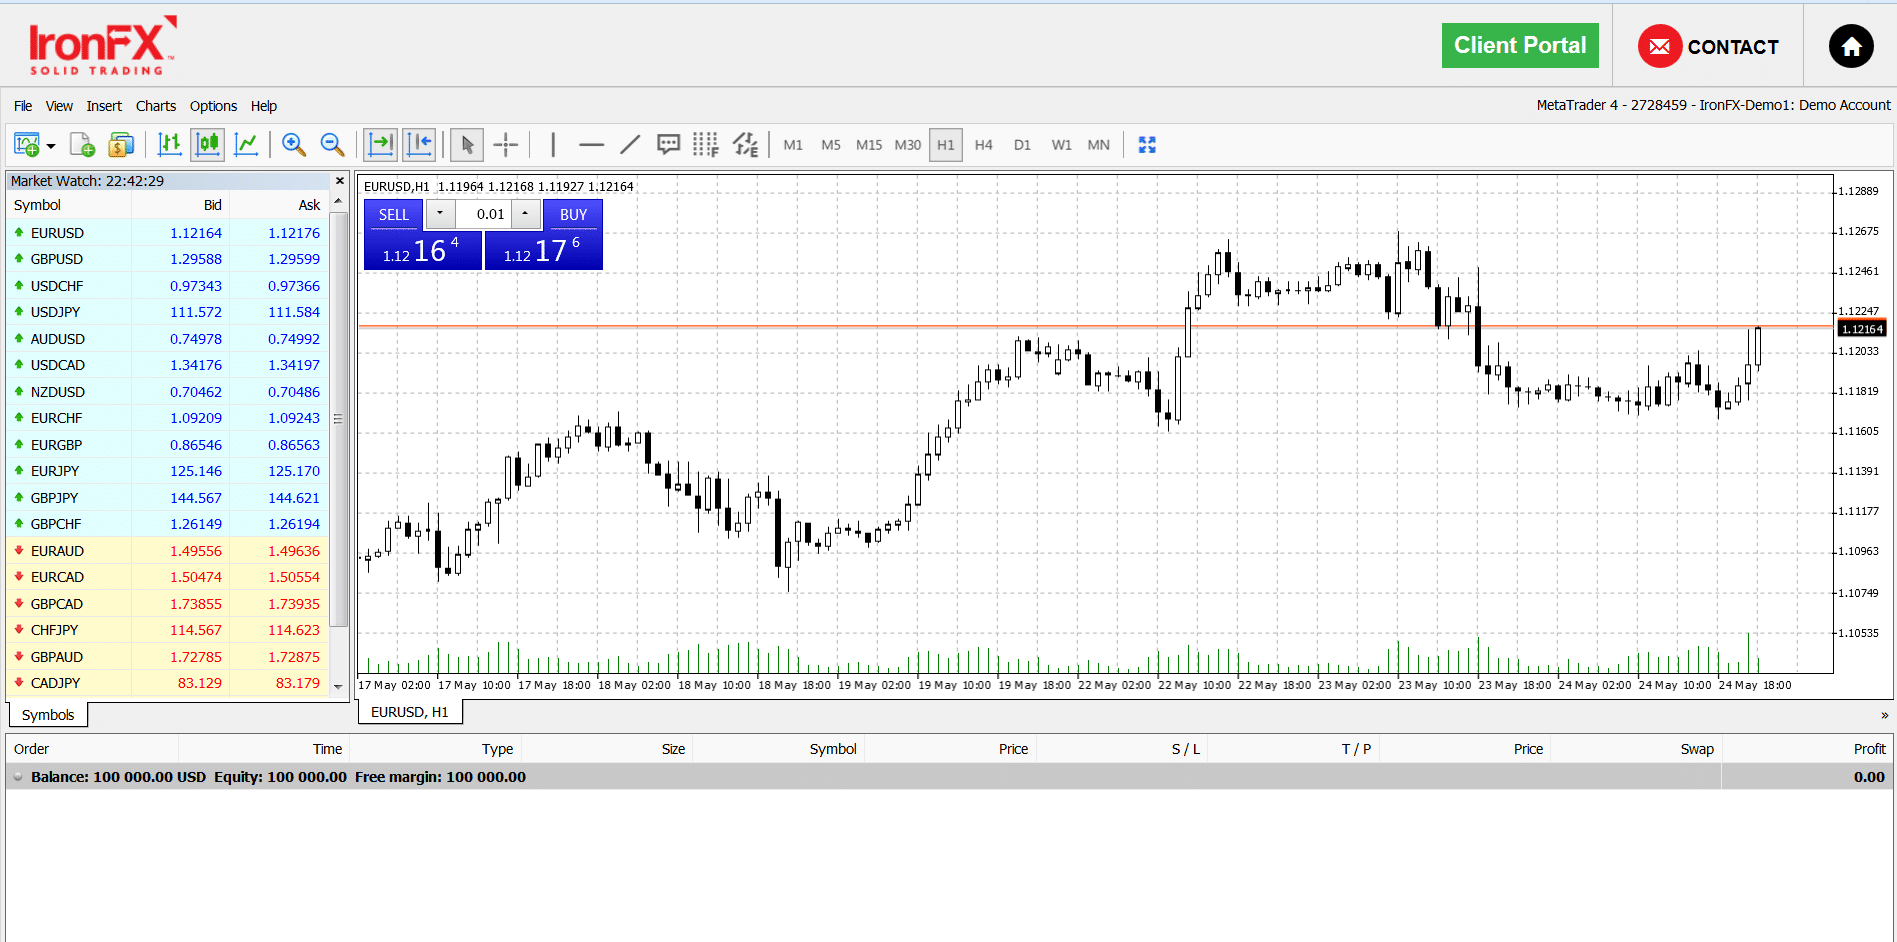Zoom in on the chart
1897x942 pixels.
point(294,145)
